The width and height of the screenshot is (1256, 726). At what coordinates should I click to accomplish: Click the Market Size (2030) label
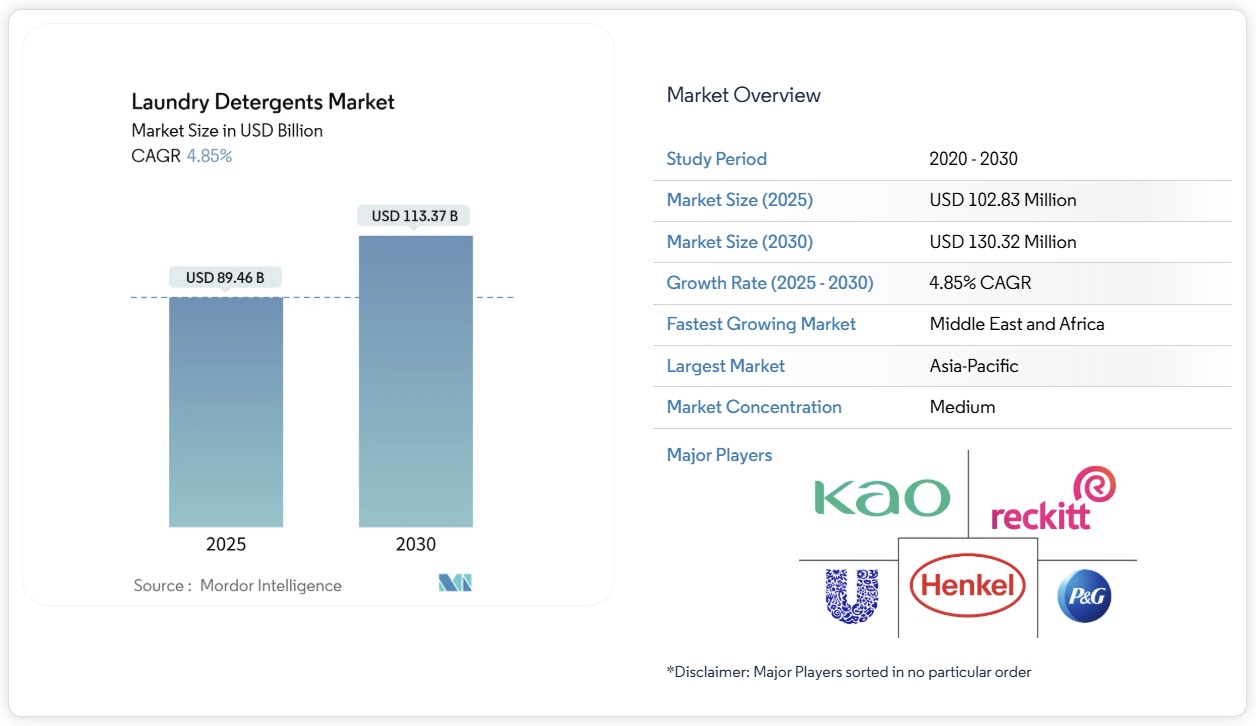pos(739,242)
